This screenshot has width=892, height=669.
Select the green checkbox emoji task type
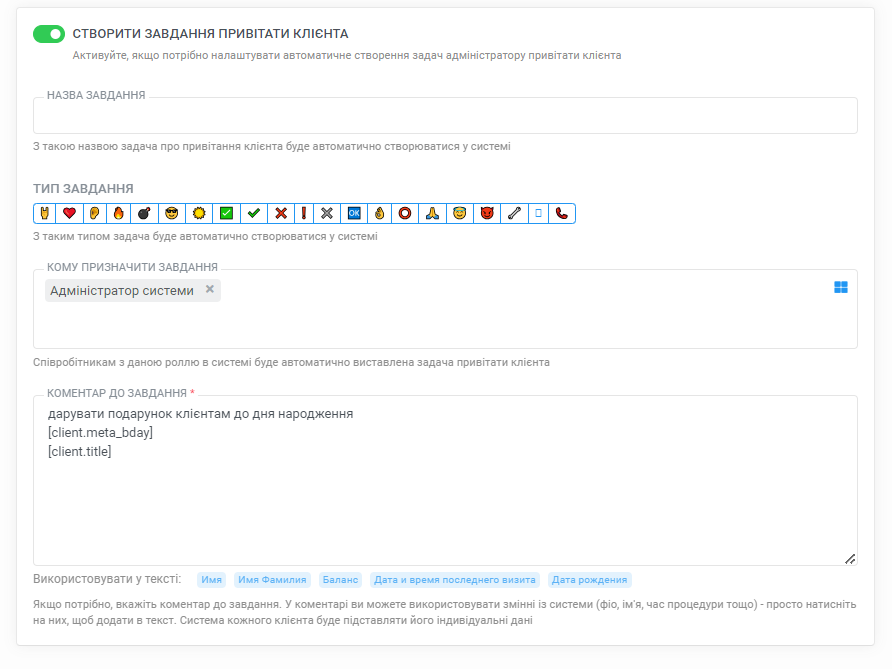tap(226, 213)
